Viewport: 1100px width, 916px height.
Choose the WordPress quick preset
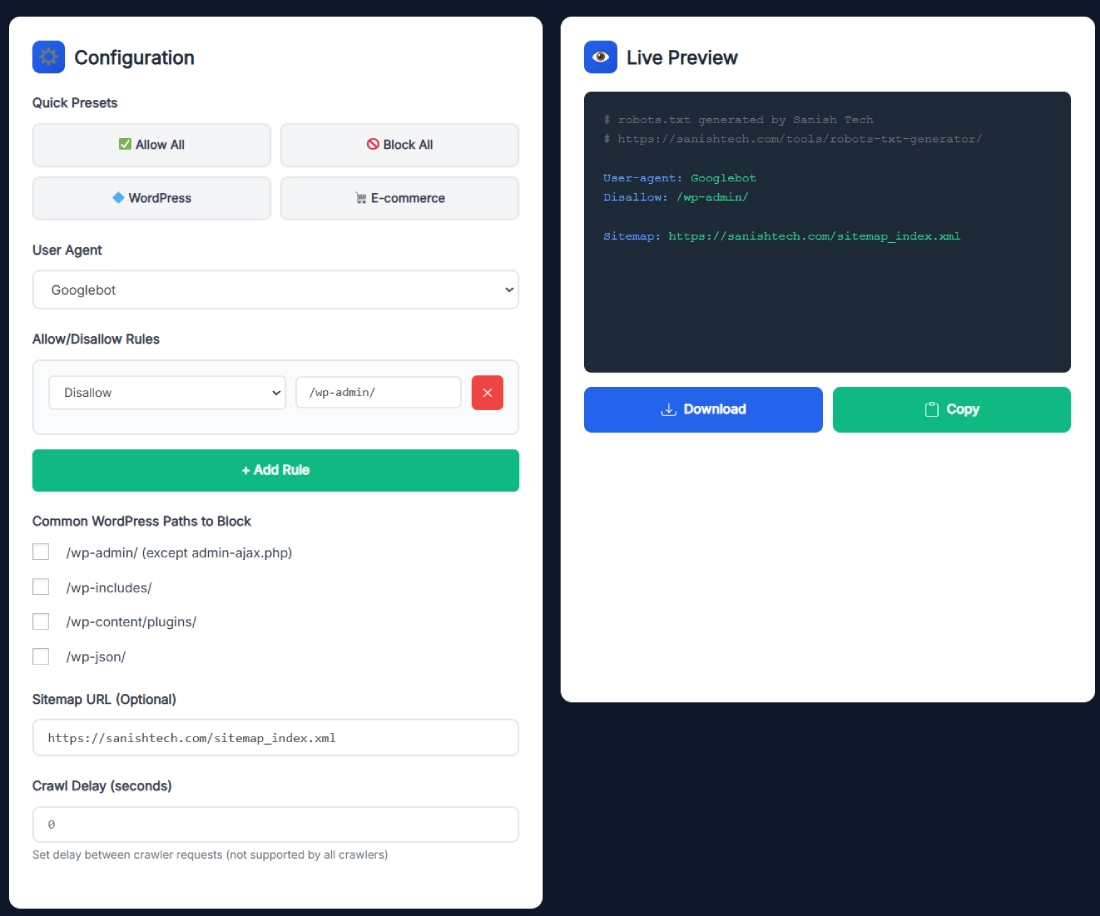point(152,198)
